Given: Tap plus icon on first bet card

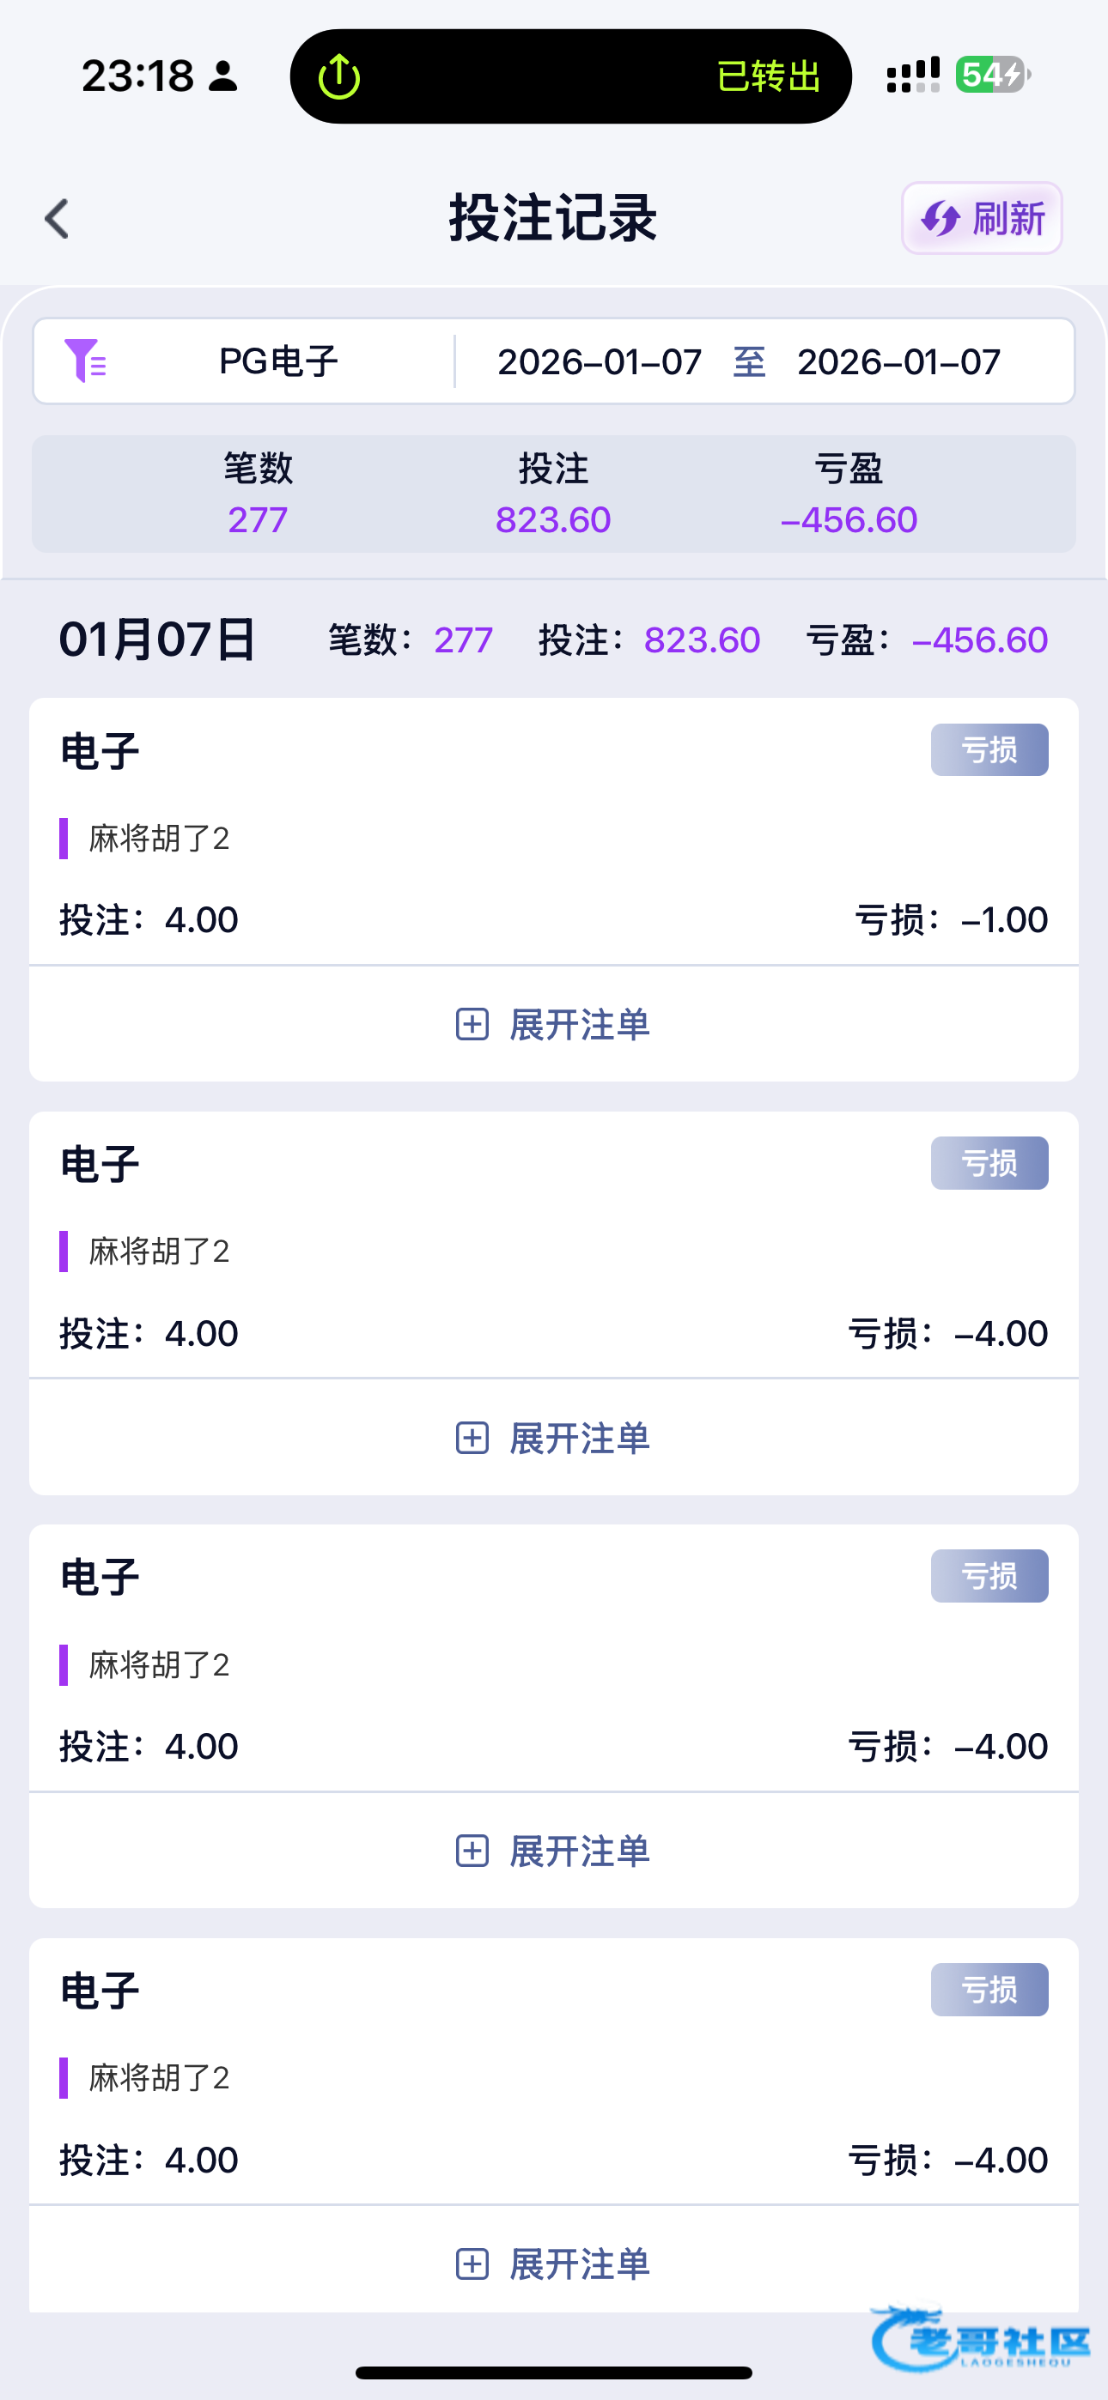Looking at the screenshot, I should coord(472,1024).
